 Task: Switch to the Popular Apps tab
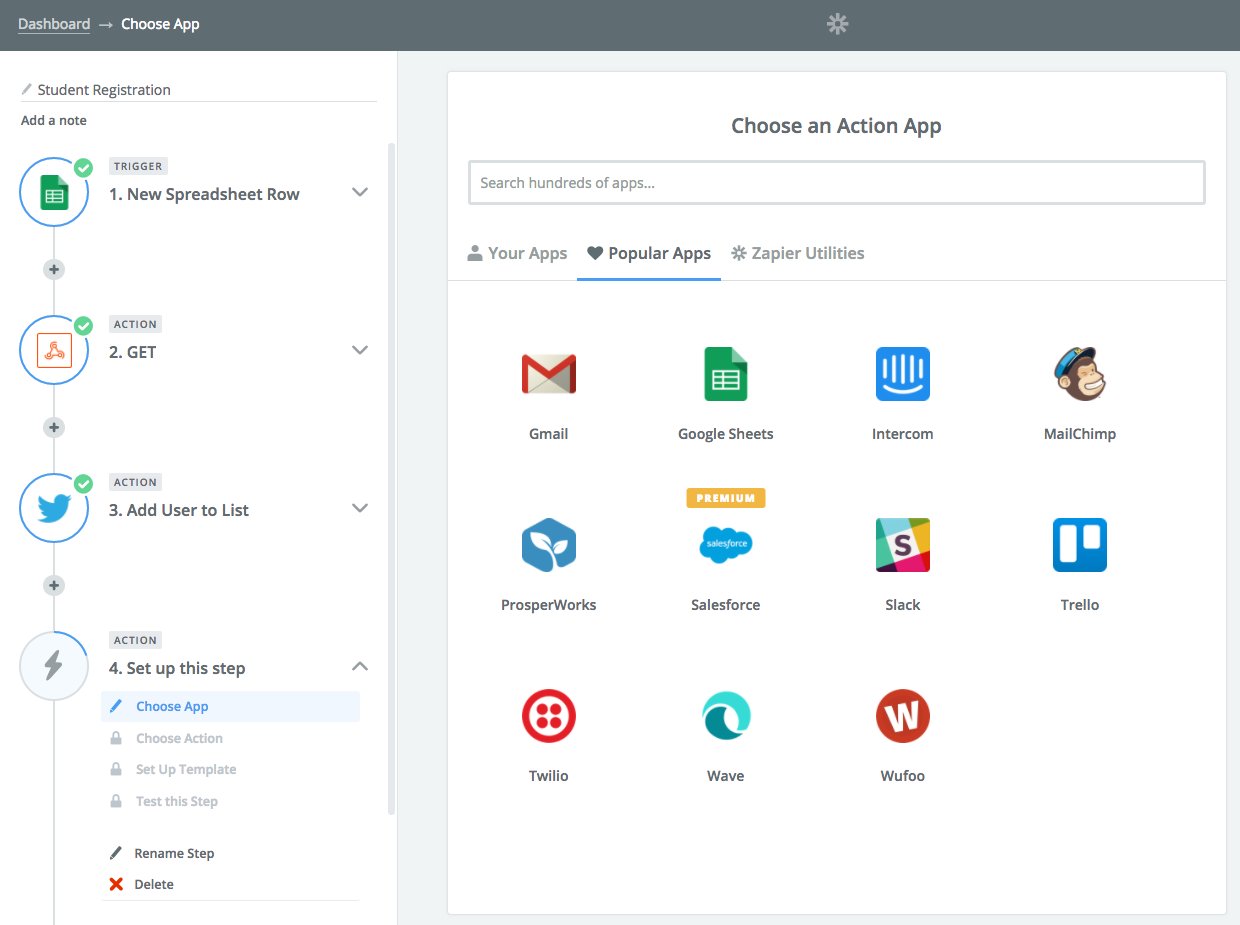point(649,253)
